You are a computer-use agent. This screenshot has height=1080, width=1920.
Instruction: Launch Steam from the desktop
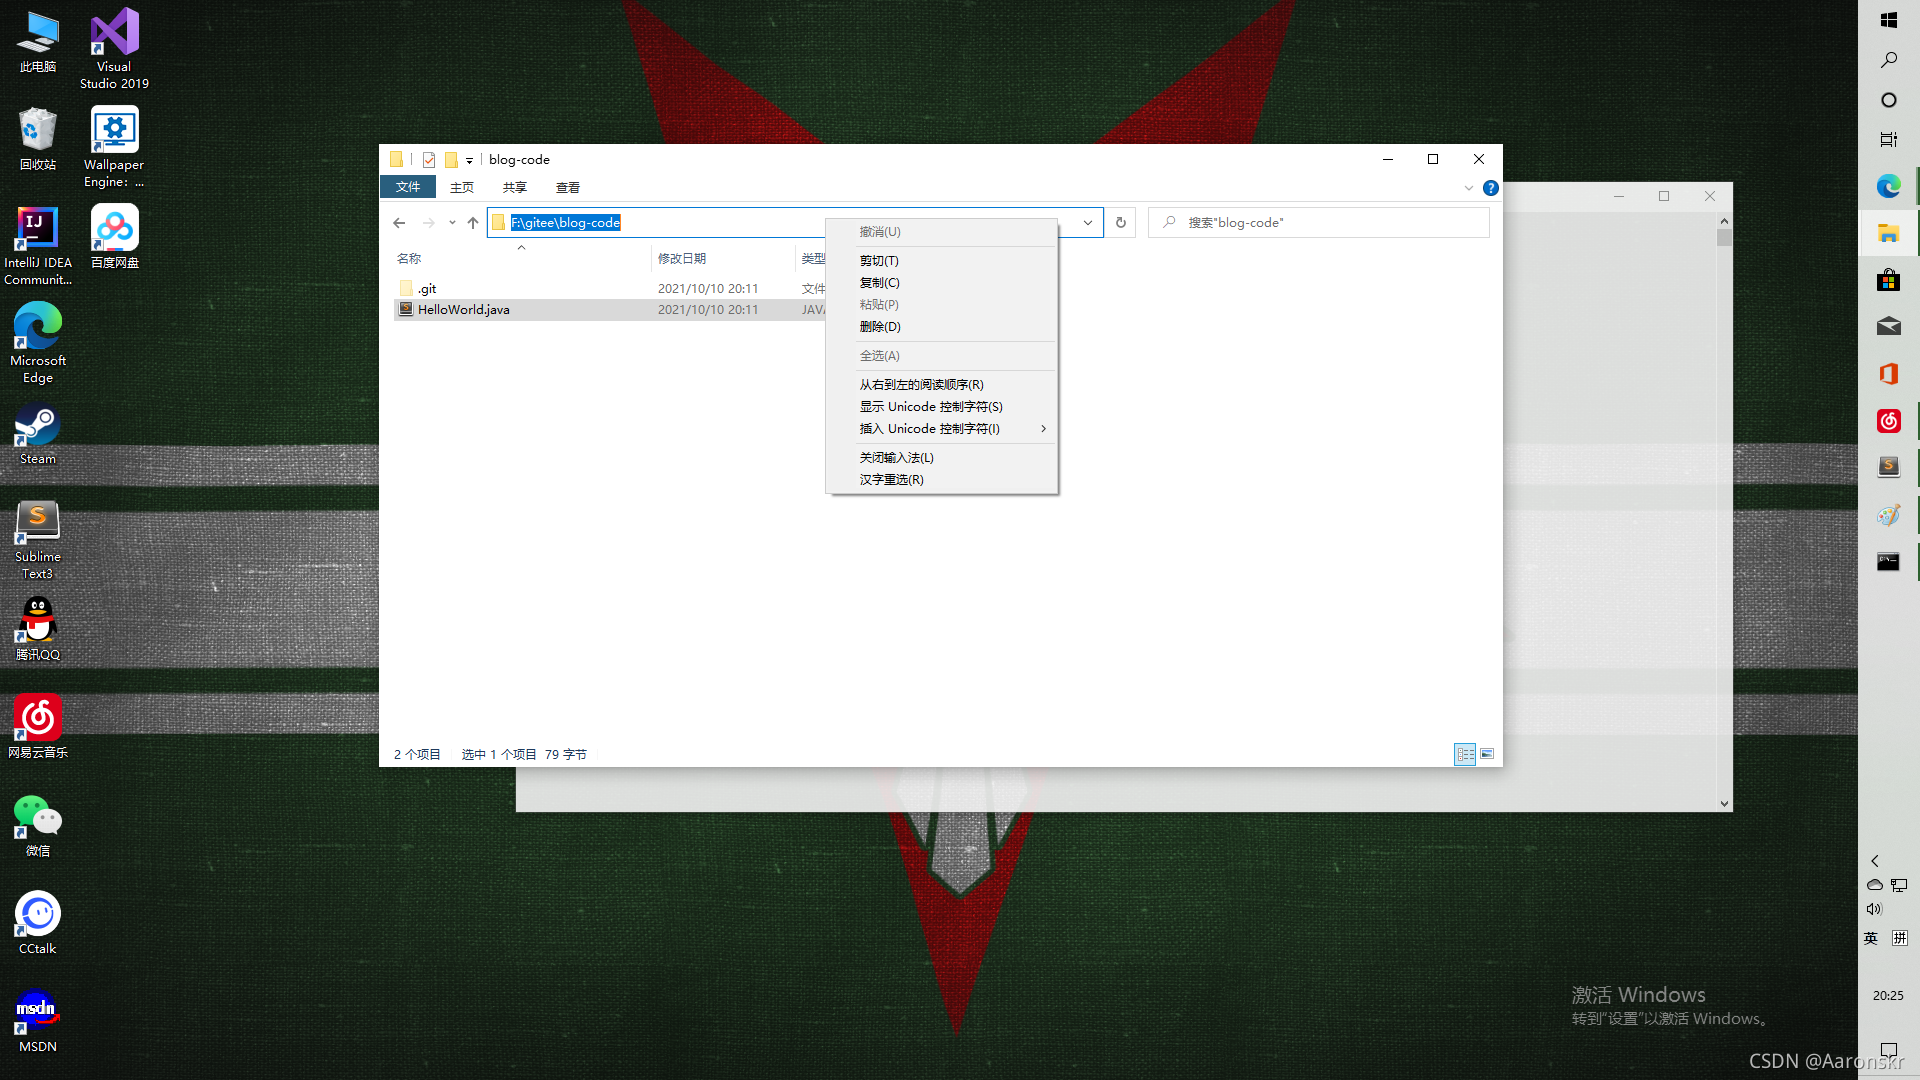[38, 434]
